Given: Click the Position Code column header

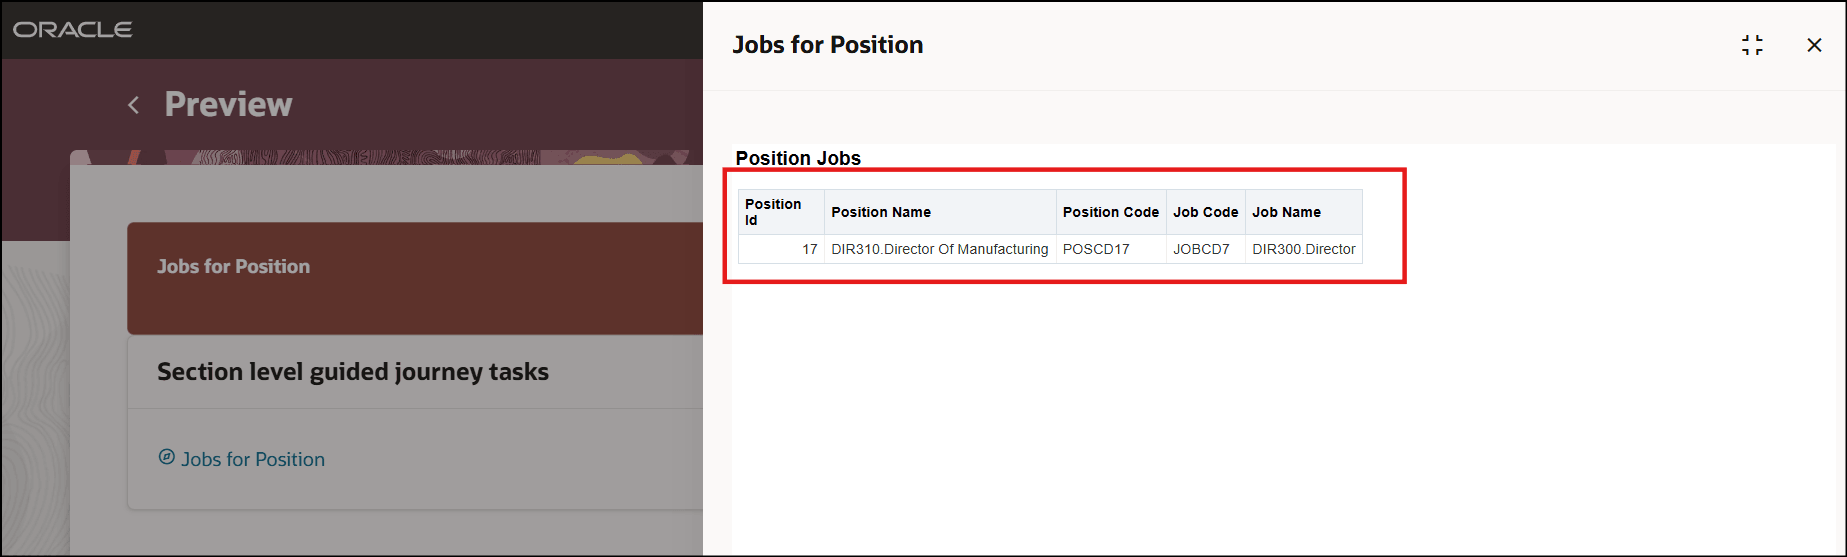Looking at the screenshot, I should tap(1111, 212).
